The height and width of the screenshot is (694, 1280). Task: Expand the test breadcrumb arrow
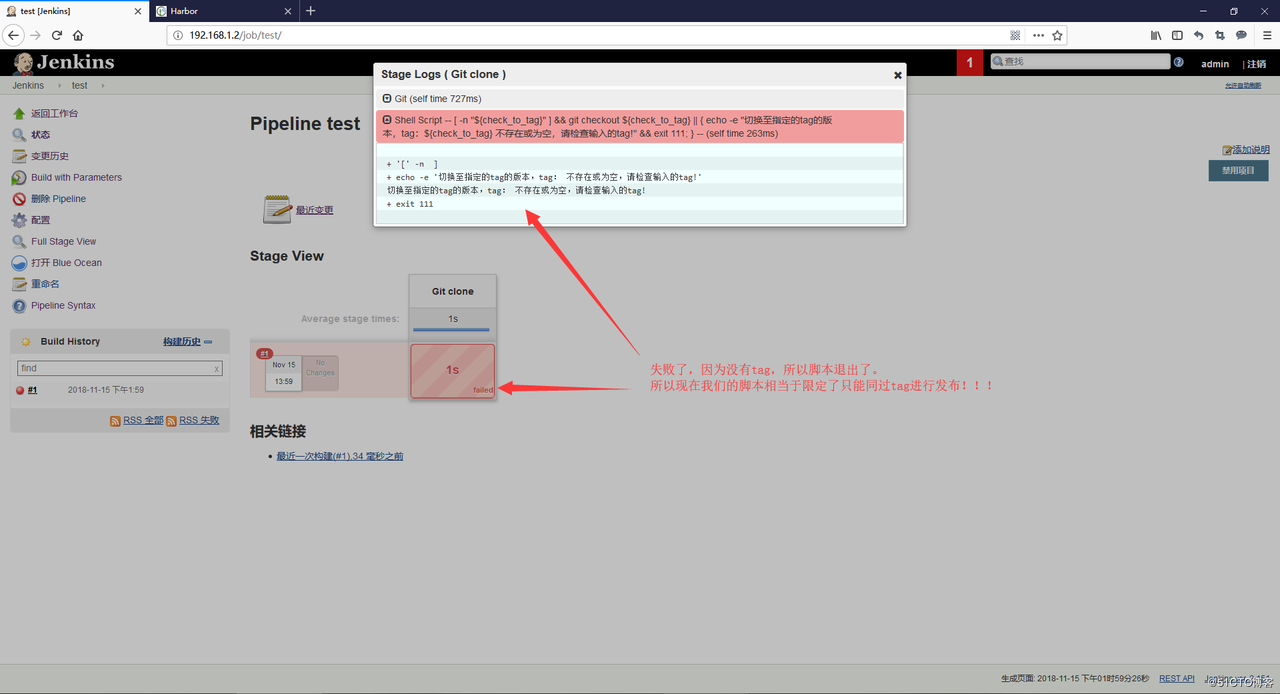pyautogui.click(x=101, y=86)
